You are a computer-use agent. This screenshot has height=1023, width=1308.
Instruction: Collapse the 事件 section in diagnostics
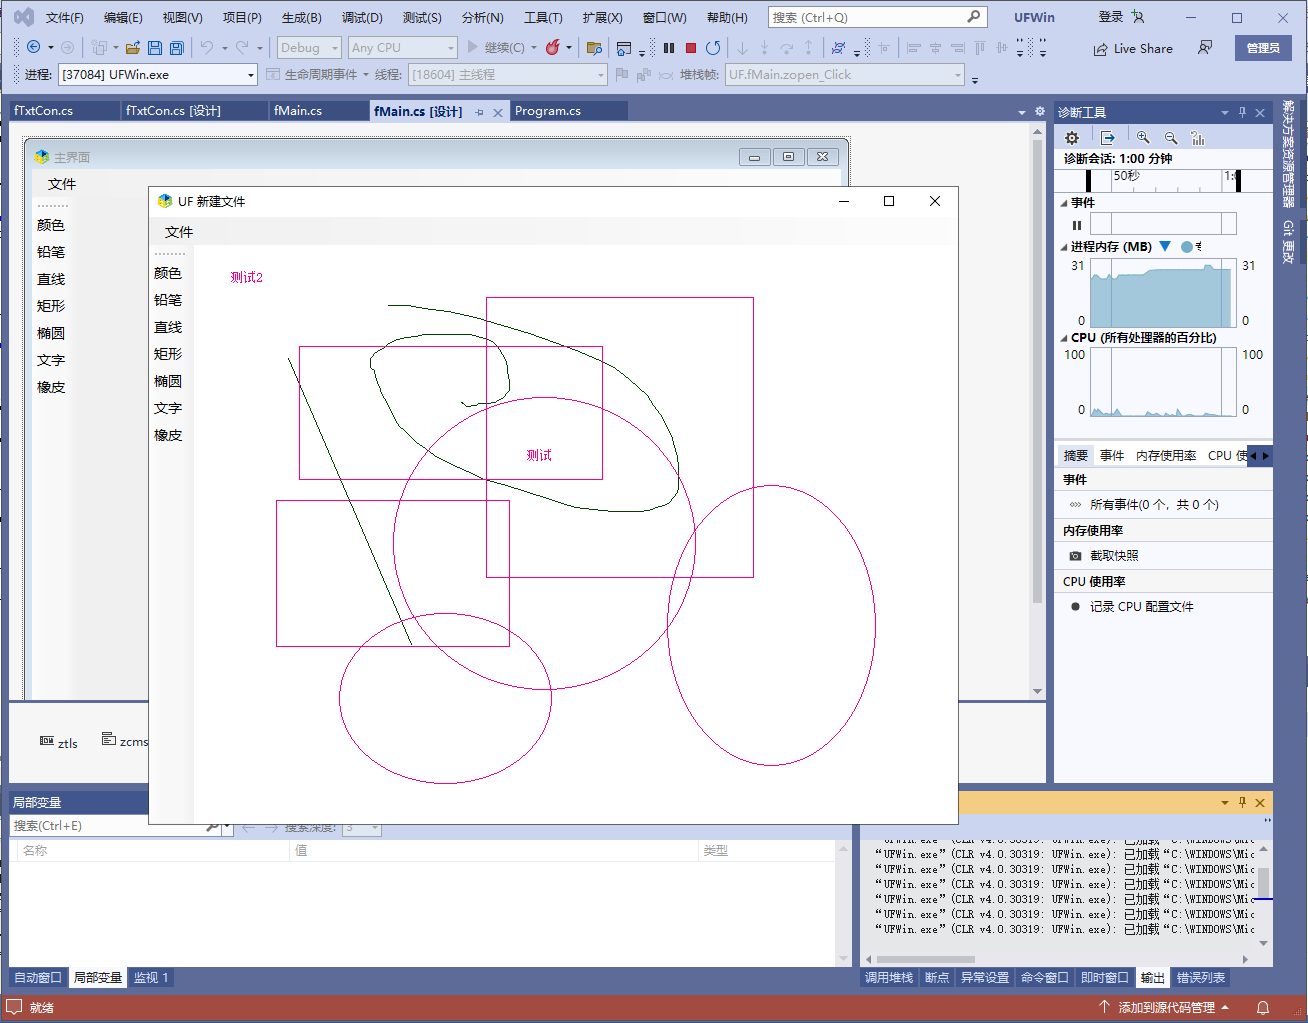point(1064,203)
